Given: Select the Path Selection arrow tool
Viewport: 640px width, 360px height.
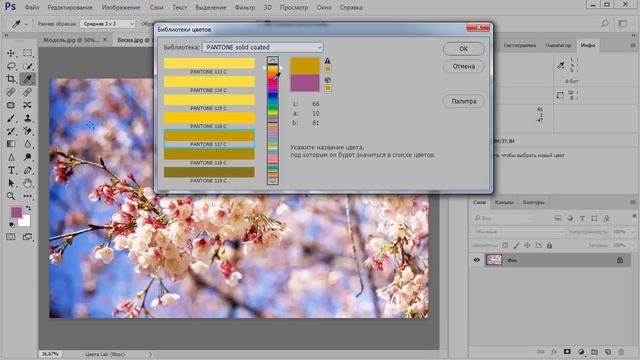Looking at the screenshot, I should pyautogui.click(x=11, y=183).
